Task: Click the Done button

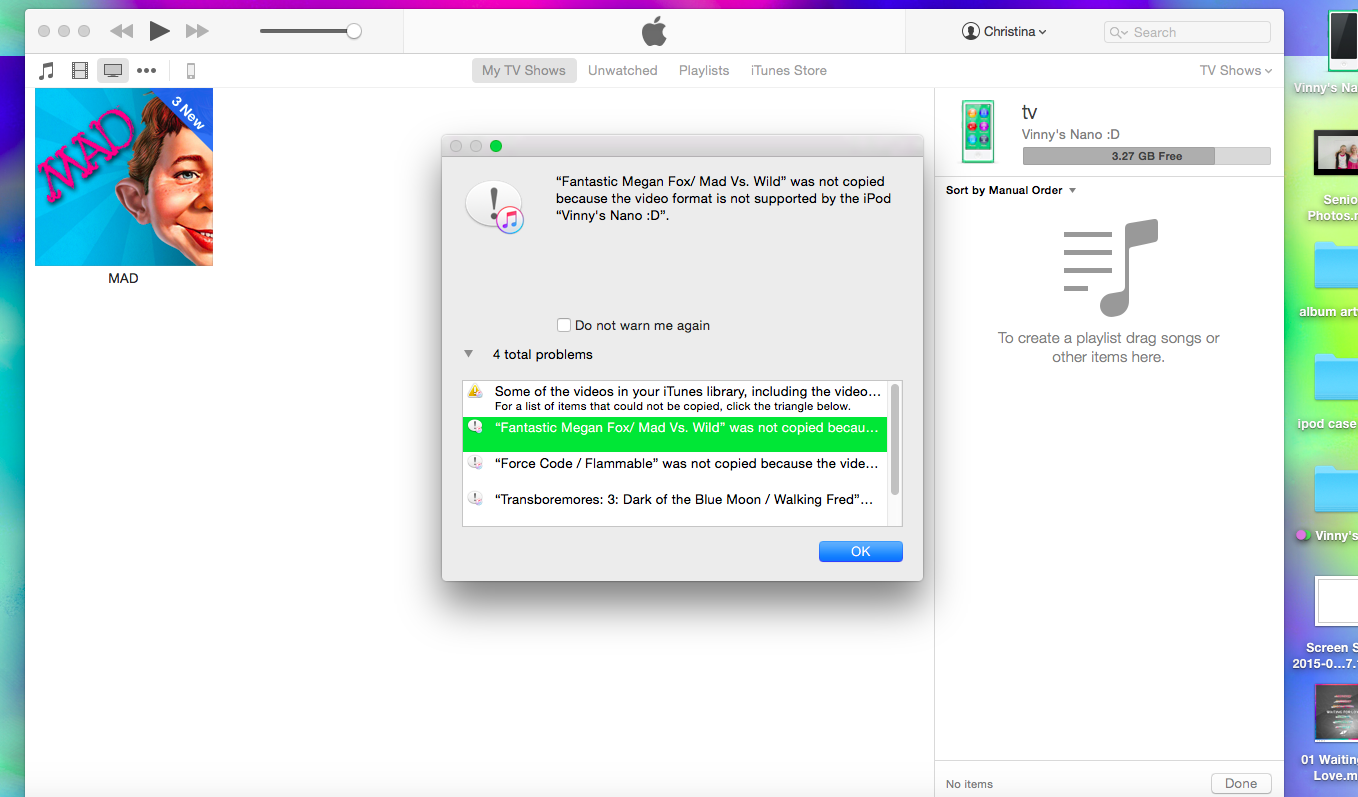Action: pyautogui.click(x=1241, y=783)
